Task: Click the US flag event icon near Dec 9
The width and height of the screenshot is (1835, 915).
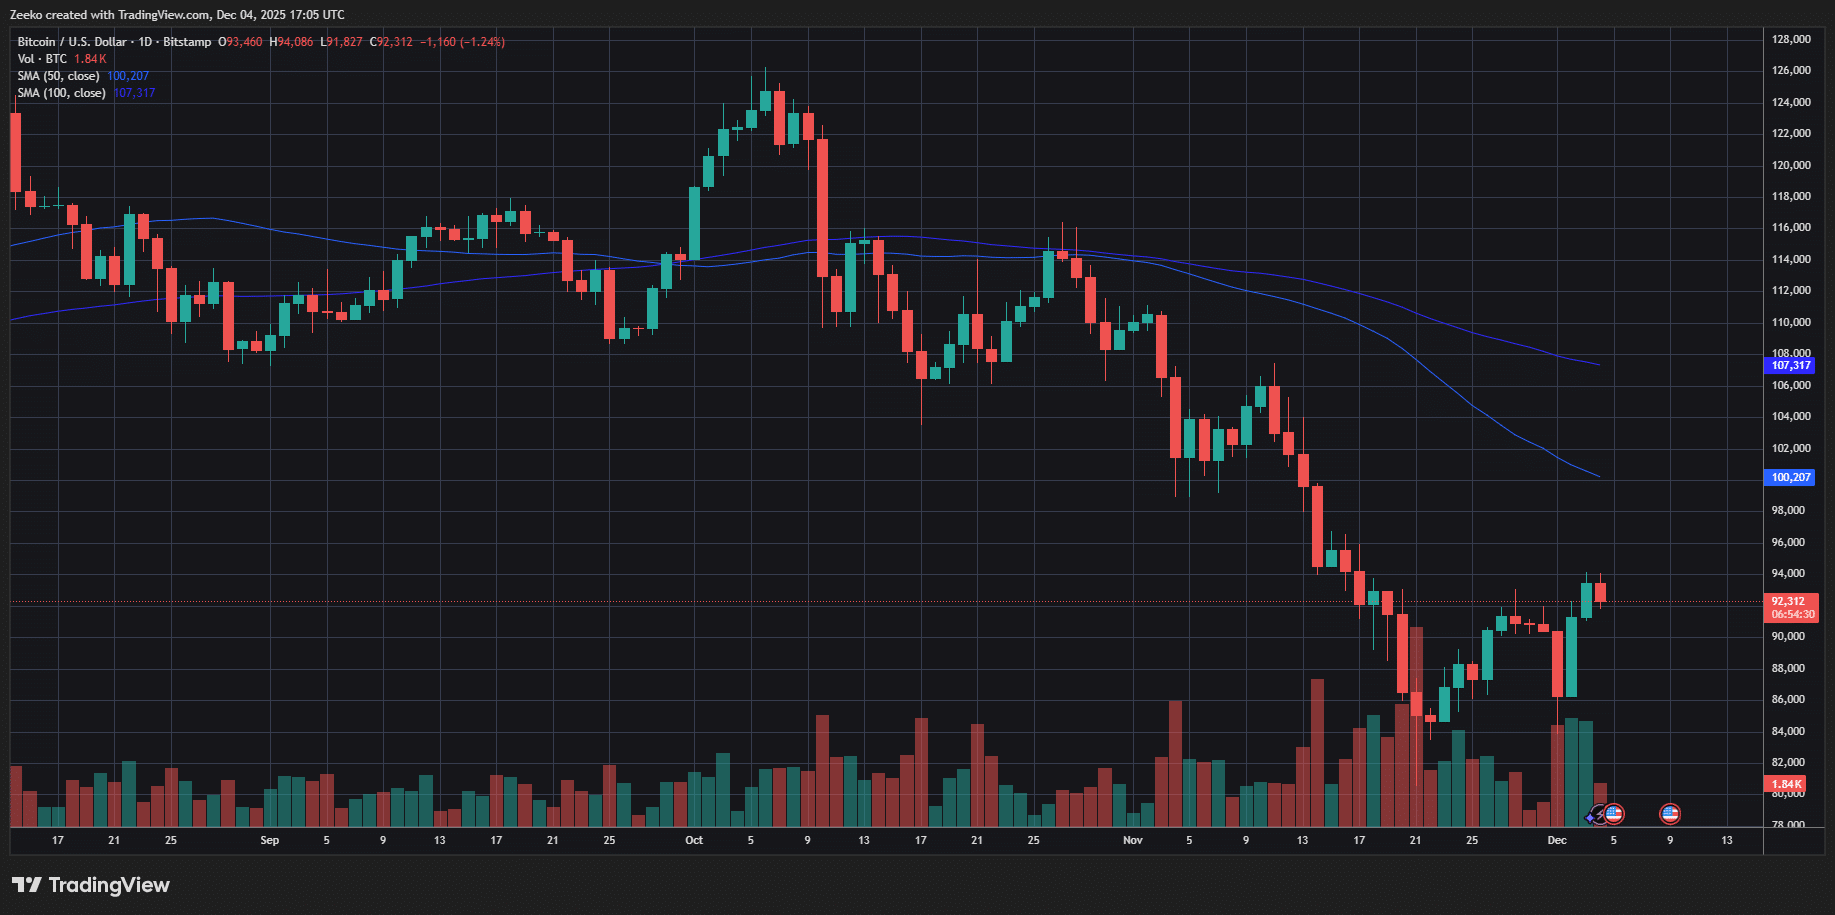Action: pyautogui.click(x=1669, y=814)
